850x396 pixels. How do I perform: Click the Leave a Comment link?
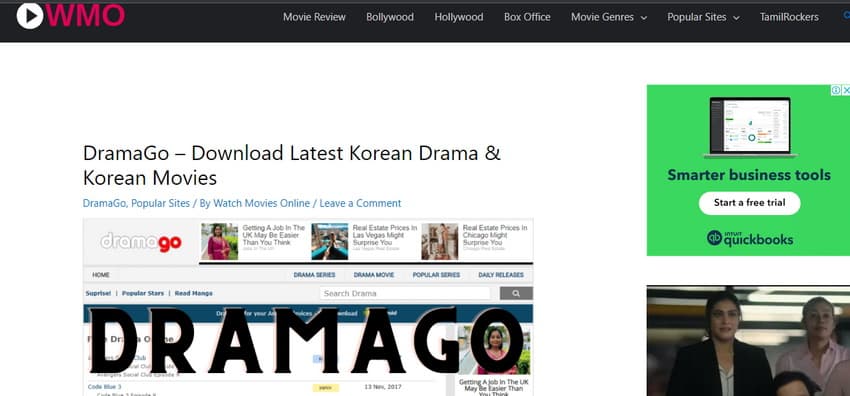[360, 203]
